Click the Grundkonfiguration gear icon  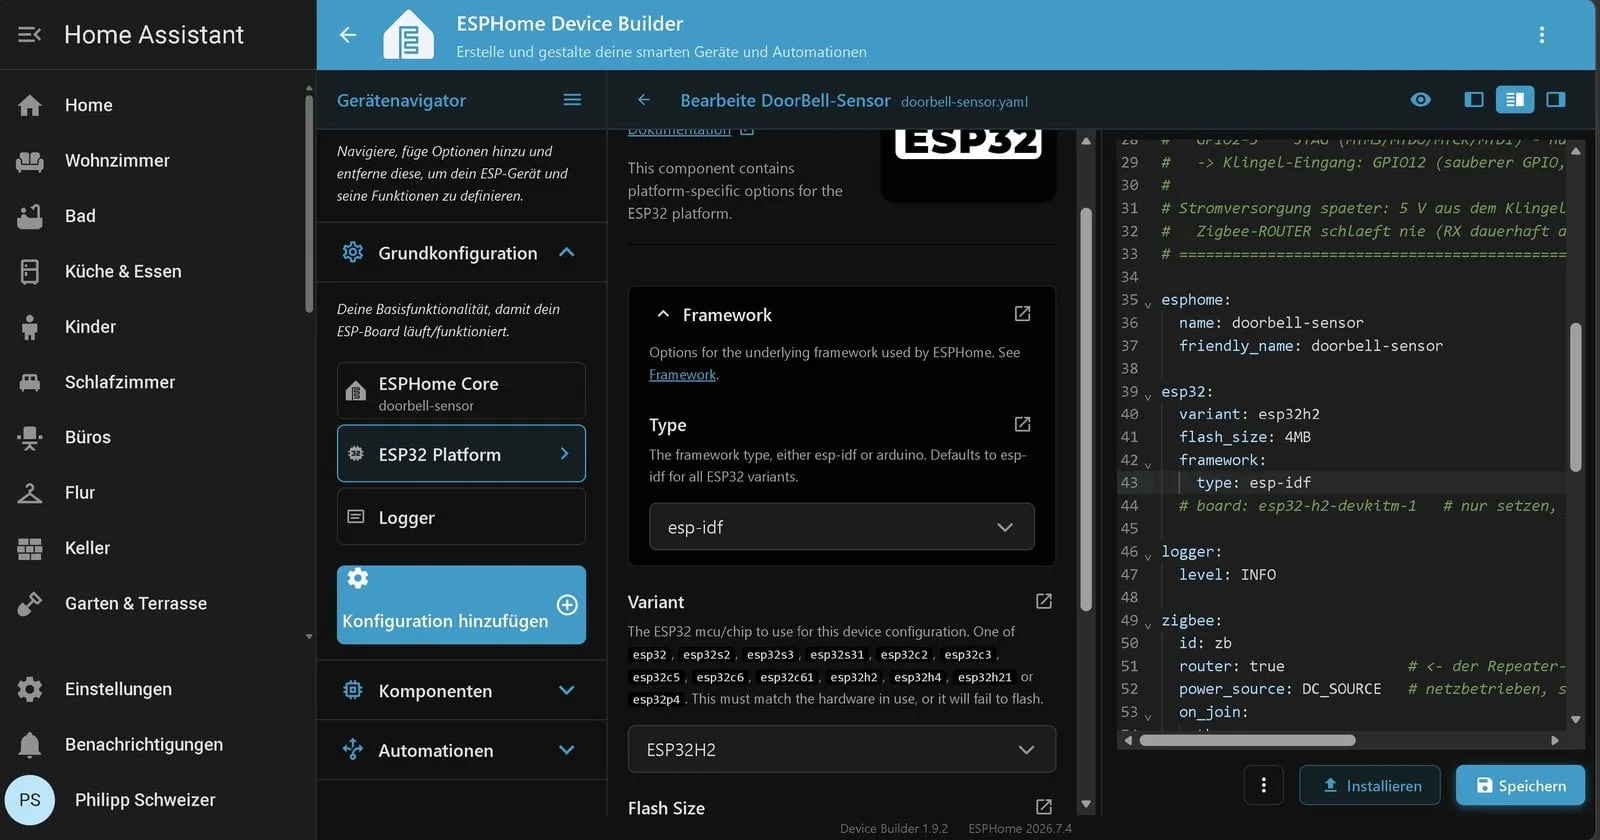tap(353, 252)
